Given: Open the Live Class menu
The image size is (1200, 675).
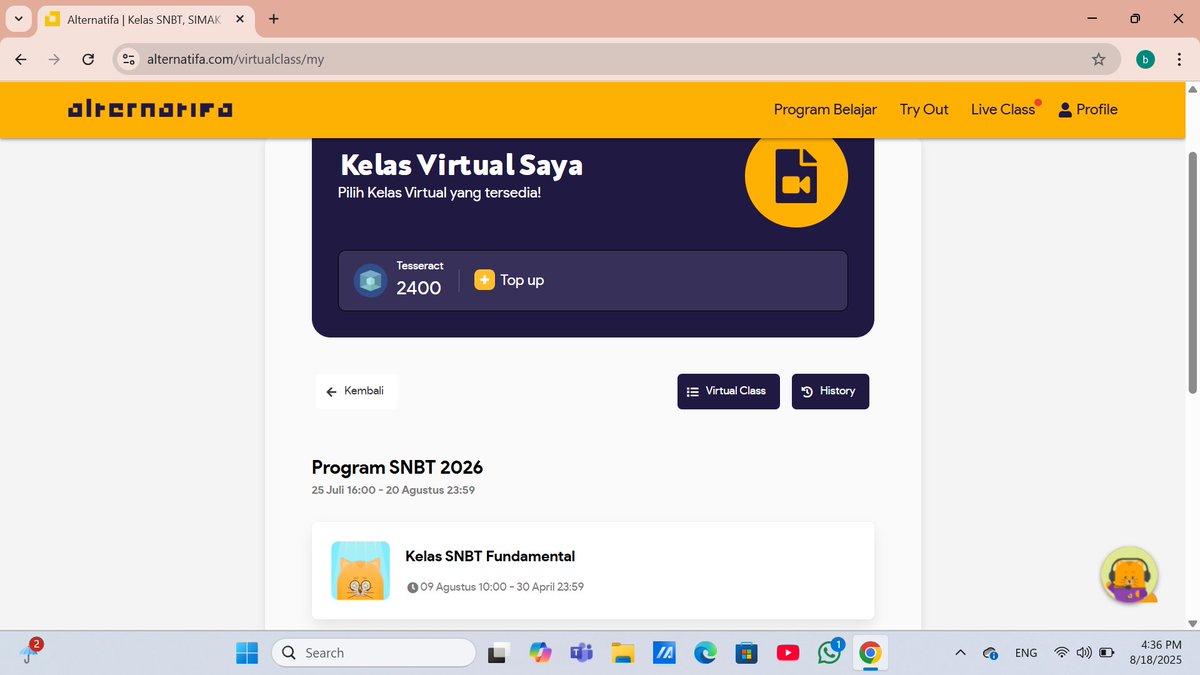Looking at the screenshot, I should (x=1003, y=109).
